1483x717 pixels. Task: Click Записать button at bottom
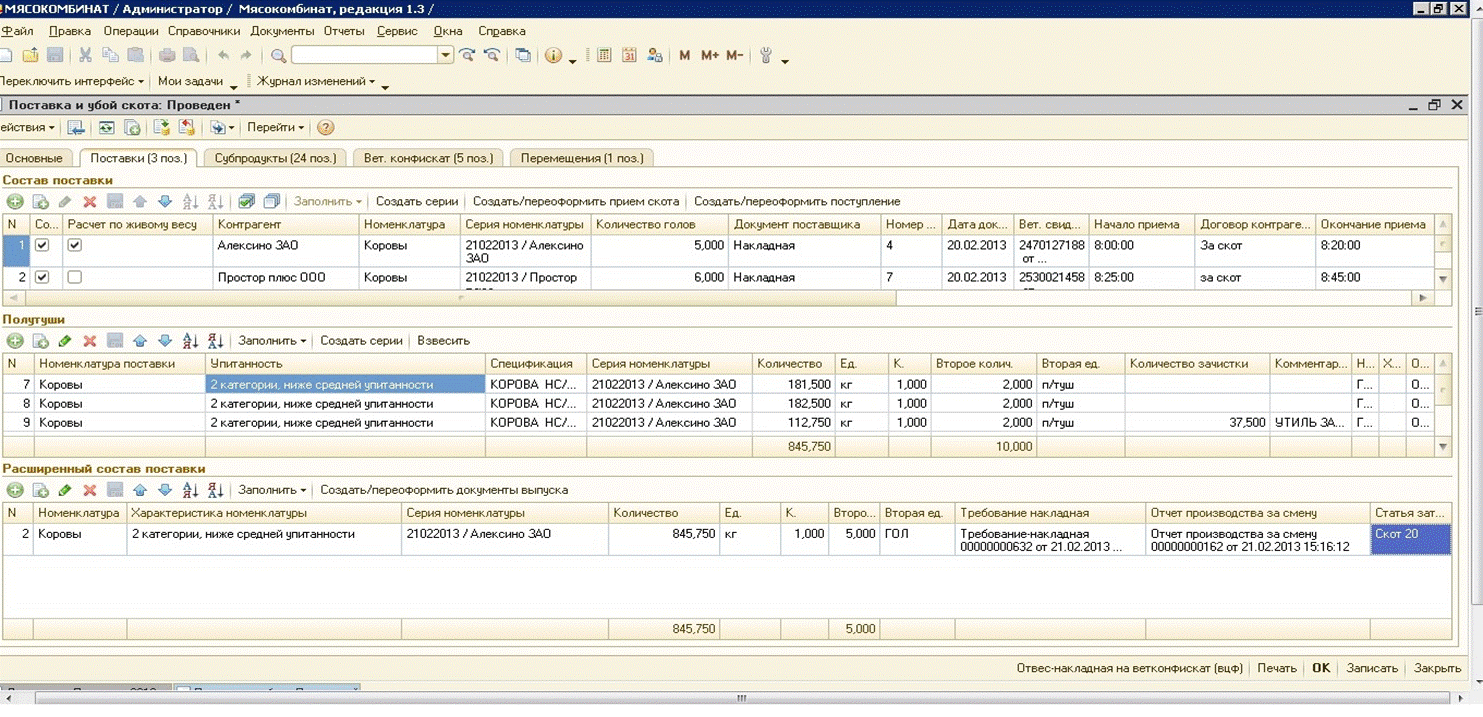(1372, 668)
